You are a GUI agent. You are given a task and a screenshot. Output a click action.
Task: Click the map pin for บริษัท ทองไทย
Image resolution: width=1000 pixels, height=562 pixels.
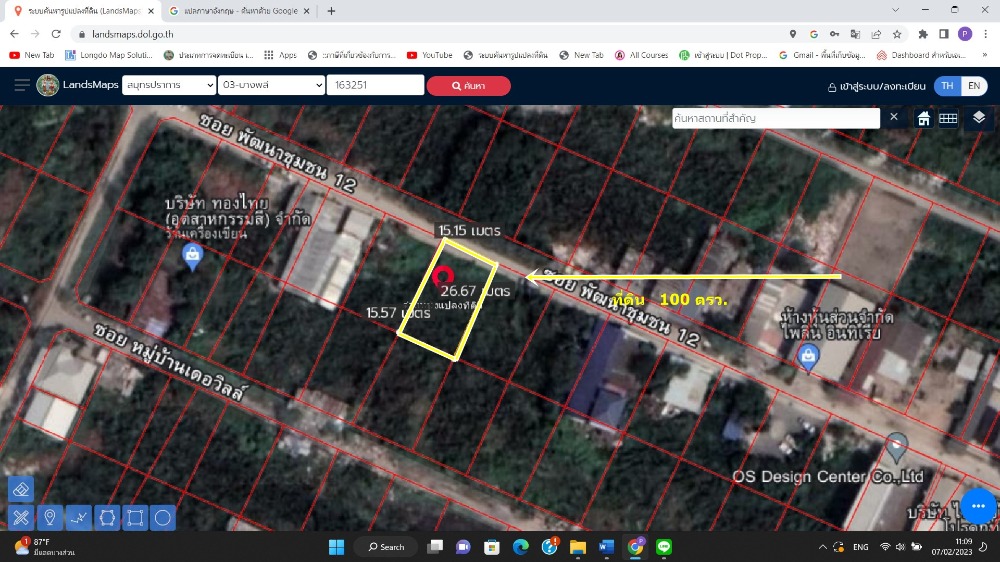192,257
